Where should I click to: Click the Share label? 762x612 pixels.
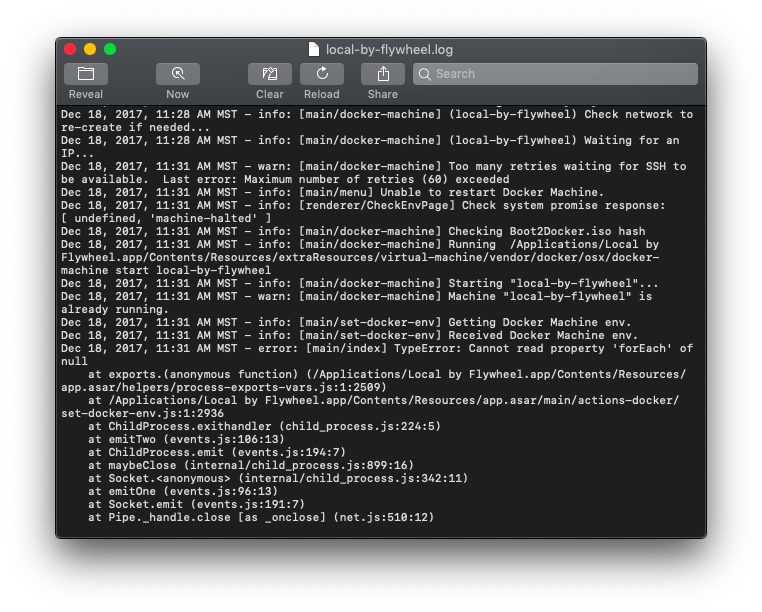(x=383, y=94)
